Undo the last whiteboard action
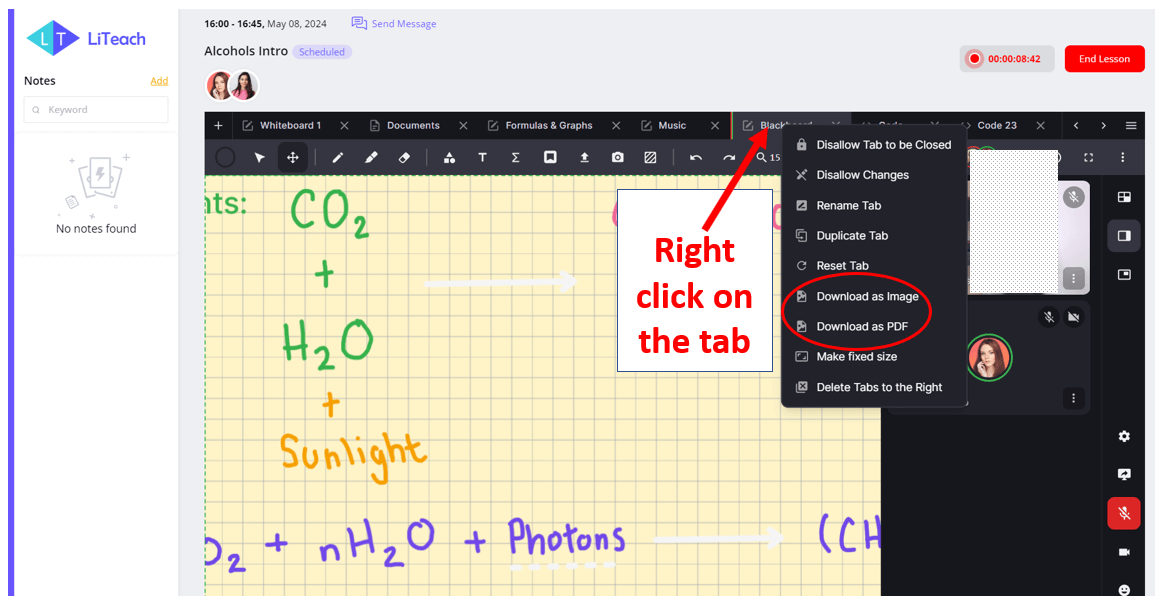The height and width of the screenshot is (603, 1164). (x=696, y=157)
